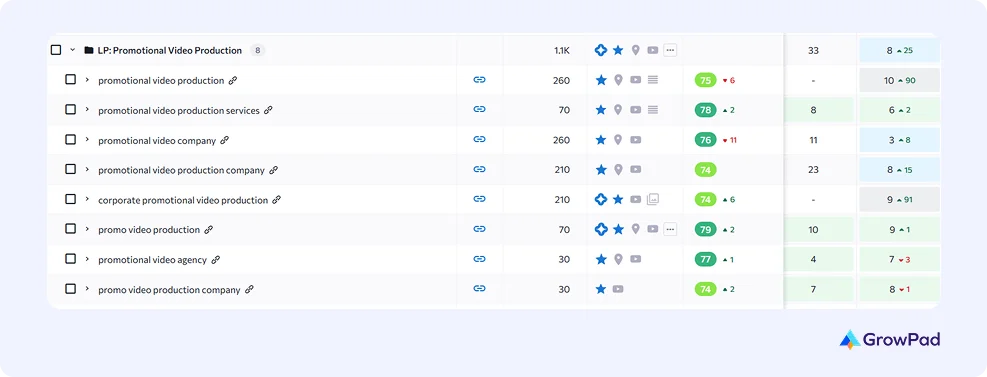Click the small chain icon after 'promotional video production services'
The height and width of the screenshot is (377, 987).
coord(268,110)
